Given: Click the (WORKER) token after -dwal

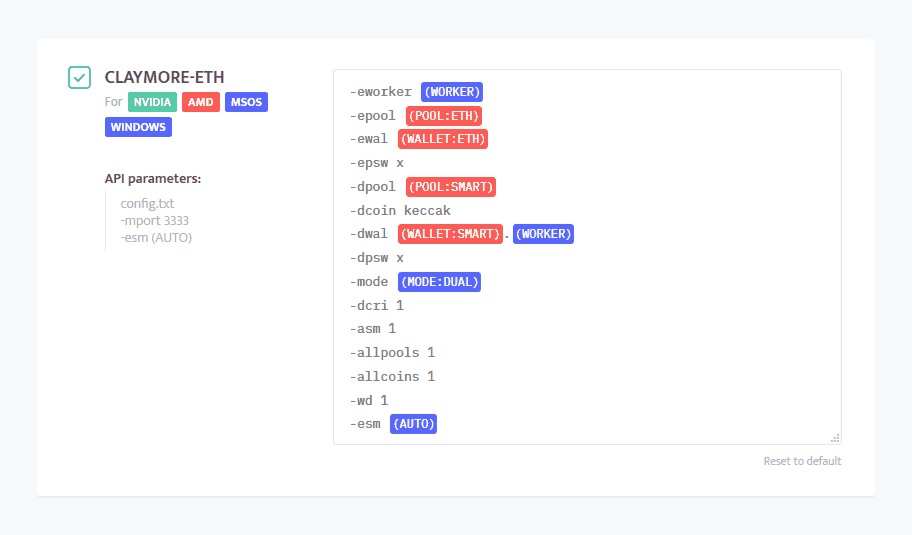Looking at the screenshot, I should [543, 234].
